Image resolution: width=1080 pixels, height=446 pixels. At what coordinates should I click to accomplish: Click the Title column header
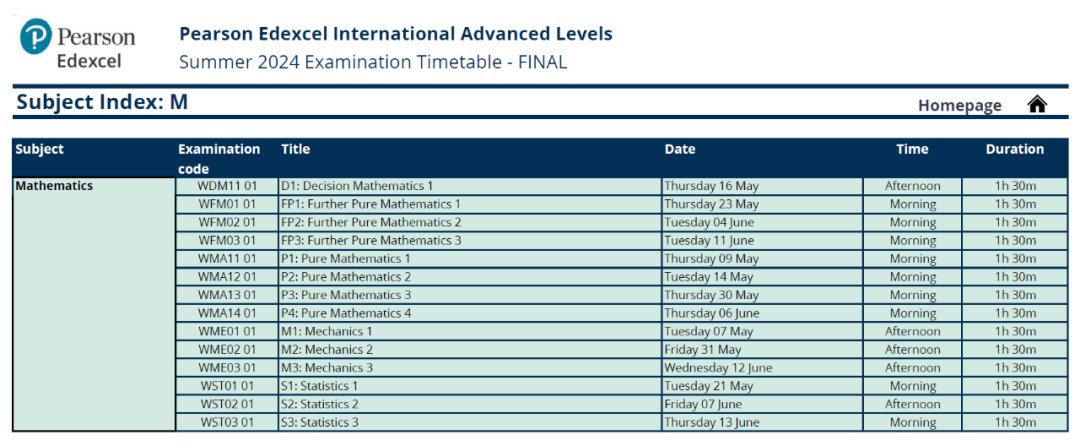point(295,149)
